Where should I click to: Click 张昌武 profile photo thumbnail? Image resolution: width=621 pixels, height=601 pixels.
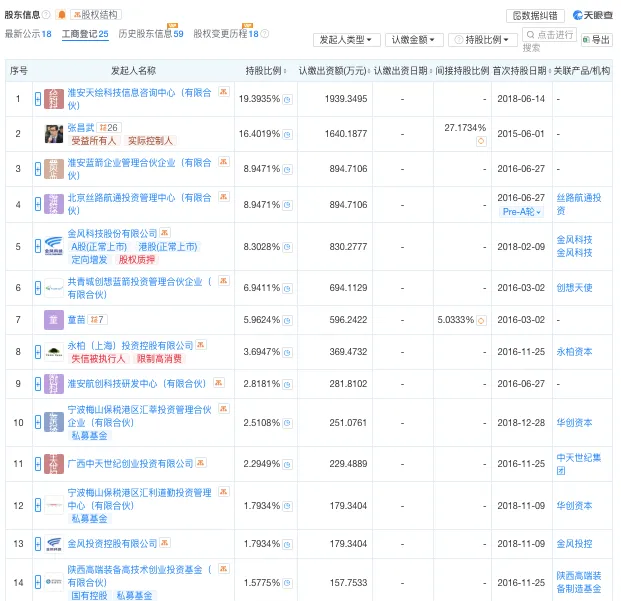coord(54,134)
